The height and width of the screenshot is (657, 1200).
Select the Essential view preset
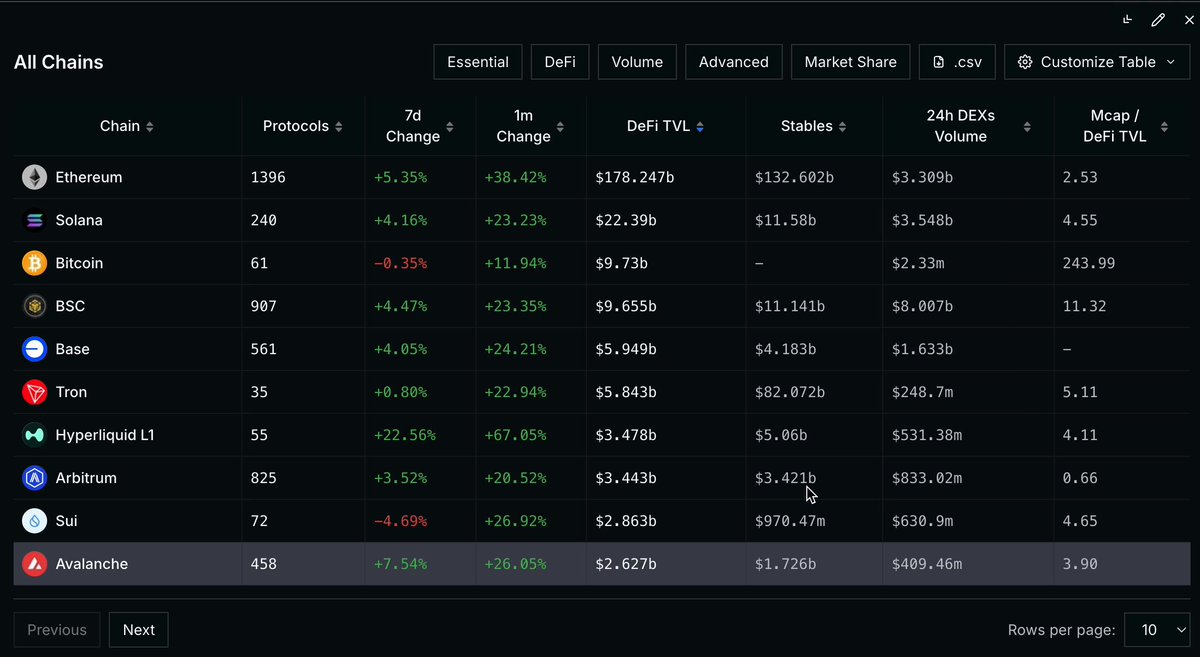pos(478,62)
